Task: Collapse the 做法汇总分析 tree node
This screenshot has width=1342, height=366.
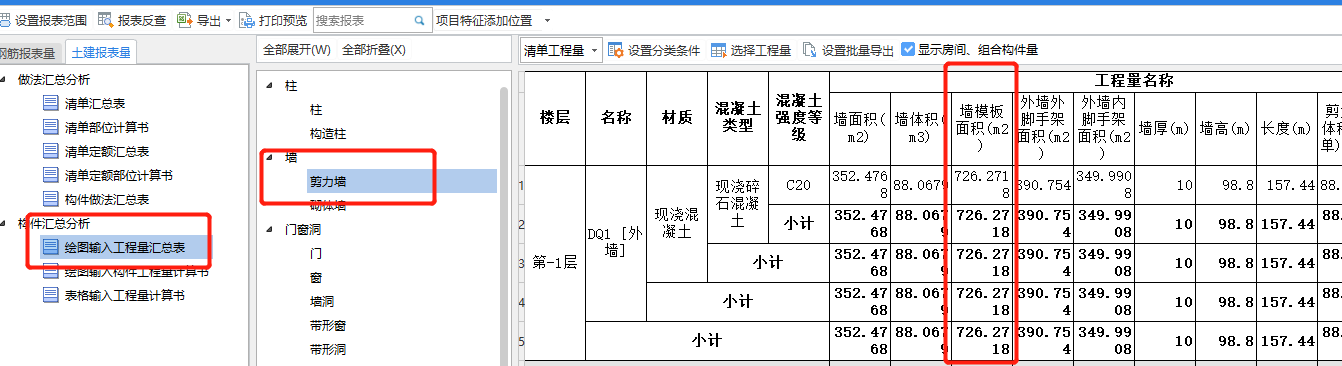Action: (4, 80)
